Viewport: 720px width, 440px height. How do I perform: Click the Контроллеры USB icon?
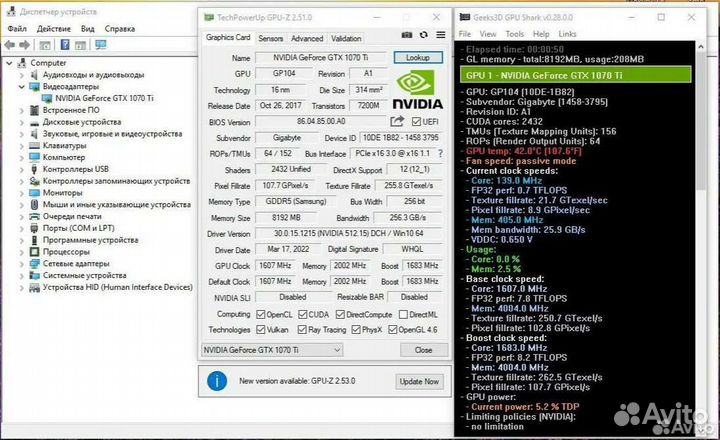34,169
